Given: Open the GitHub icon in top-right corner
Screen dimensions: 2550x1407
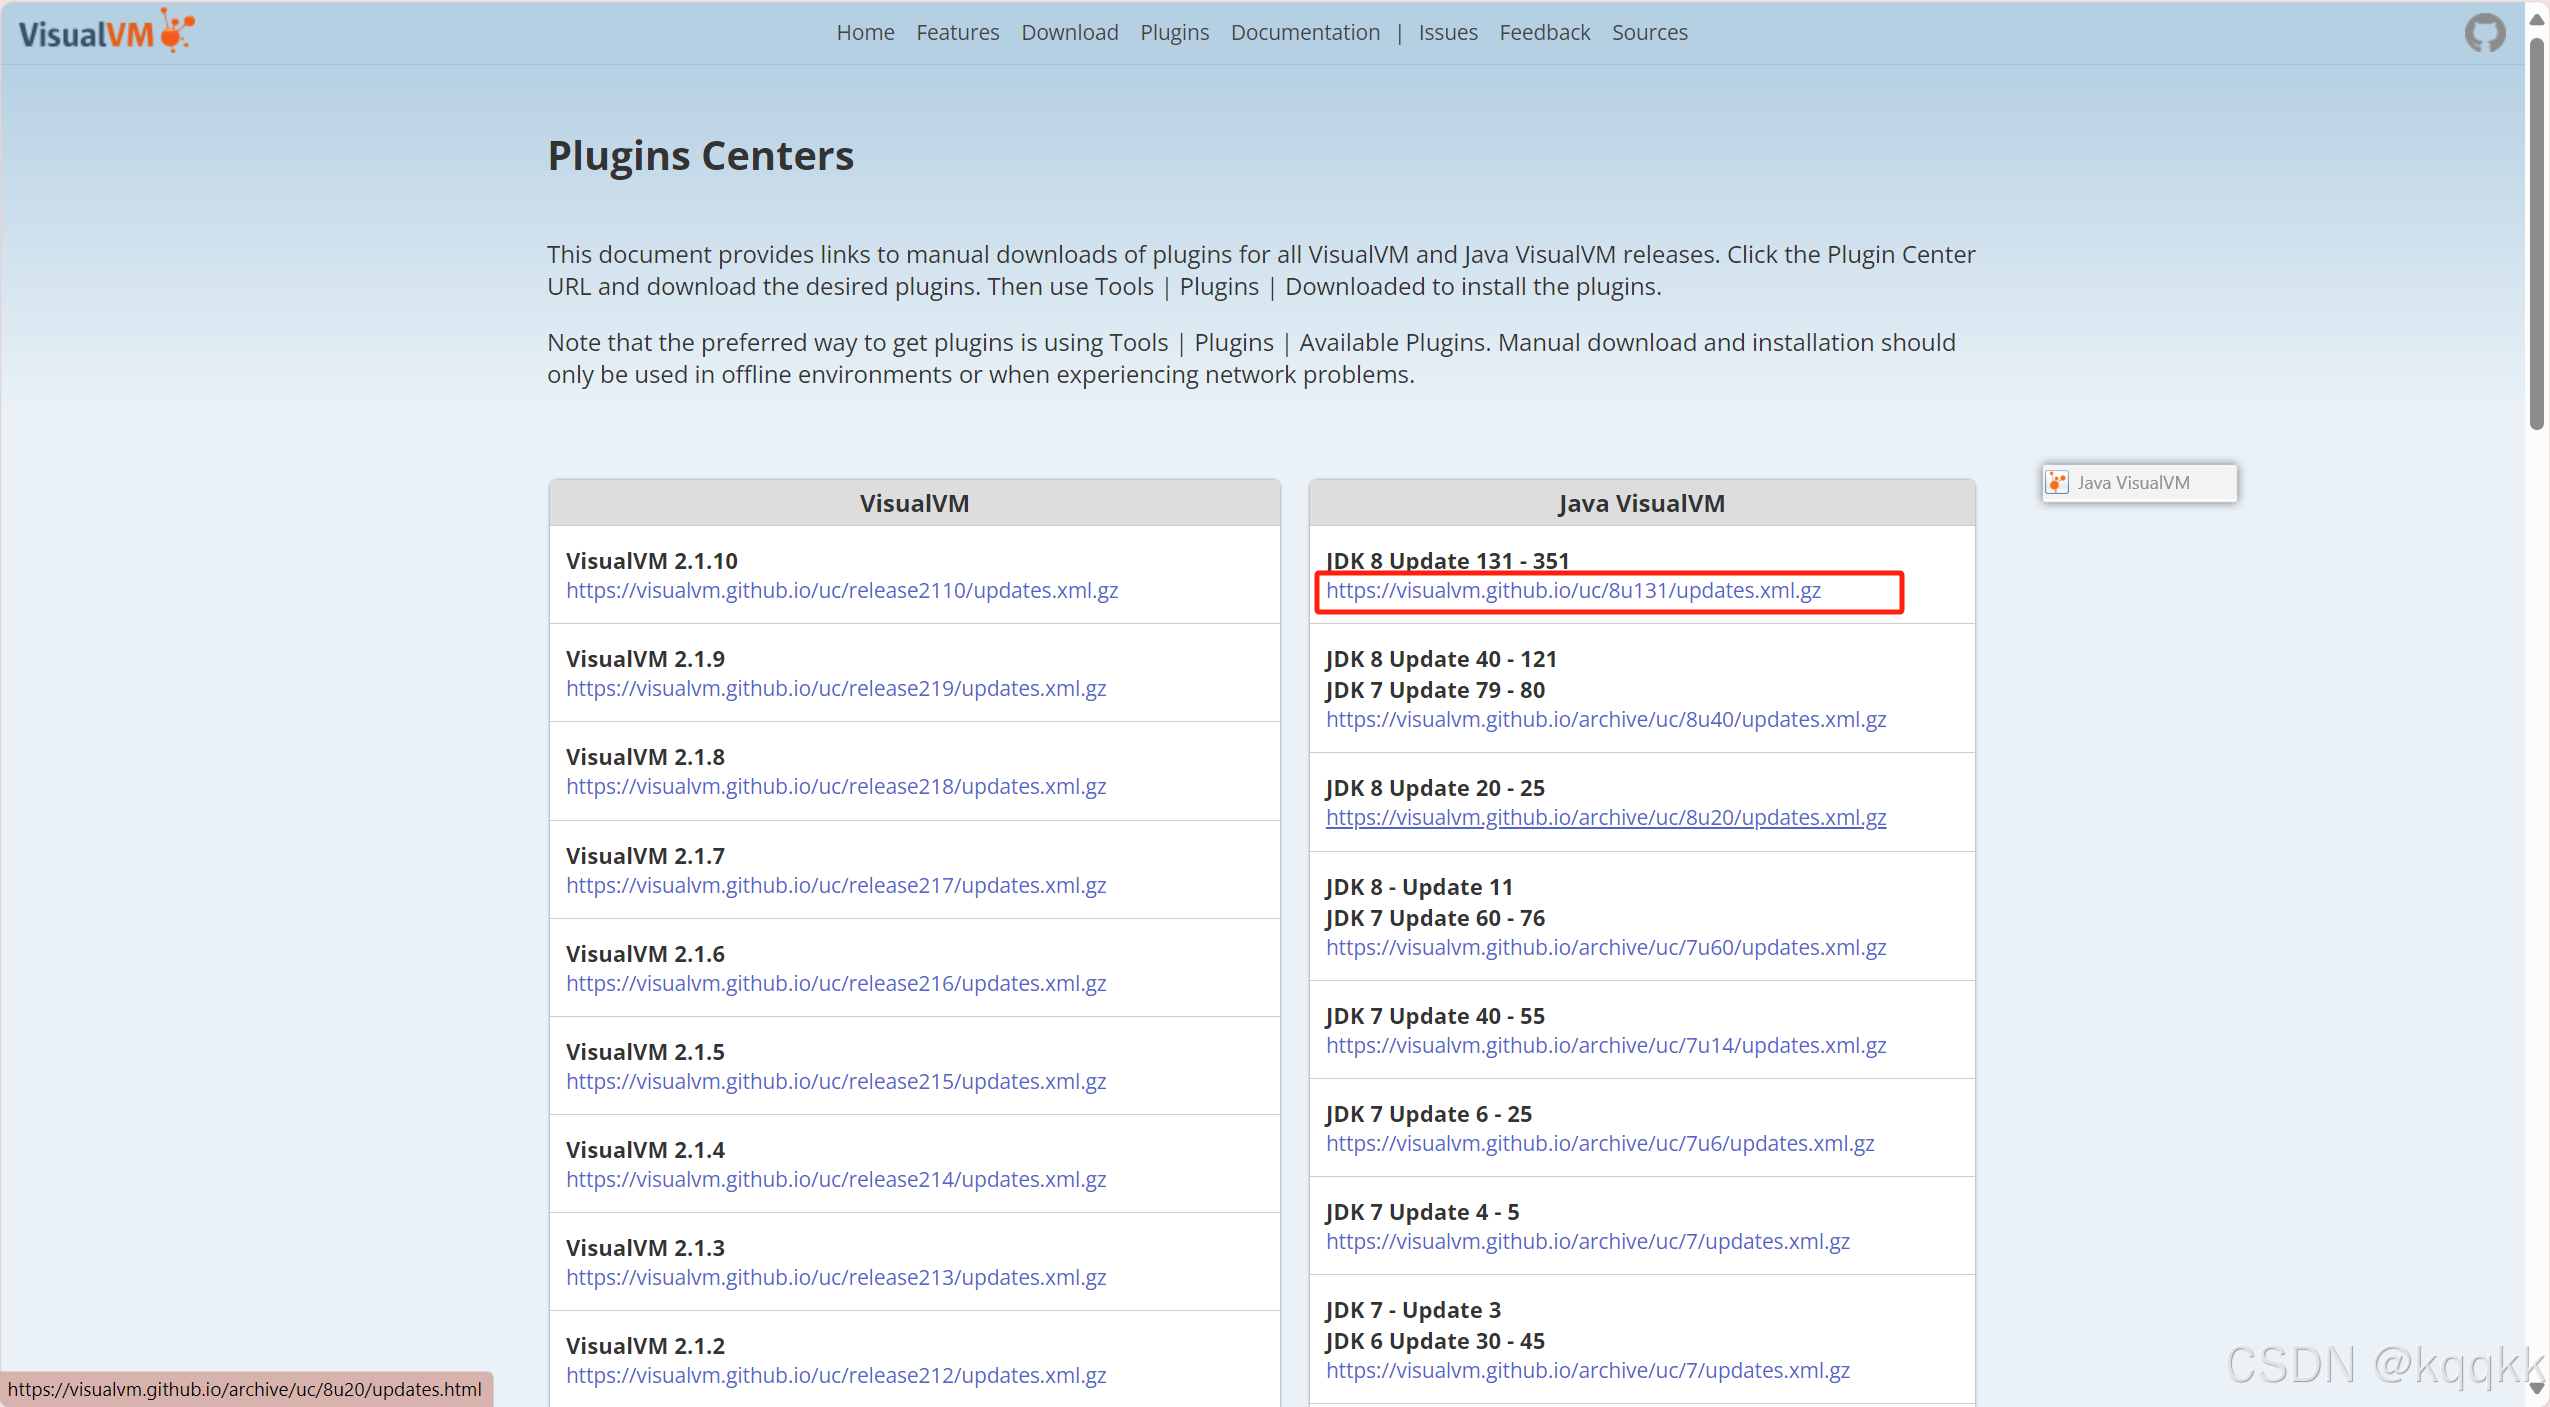Looking at the screenshot, I should click(x=2484, y=33).
